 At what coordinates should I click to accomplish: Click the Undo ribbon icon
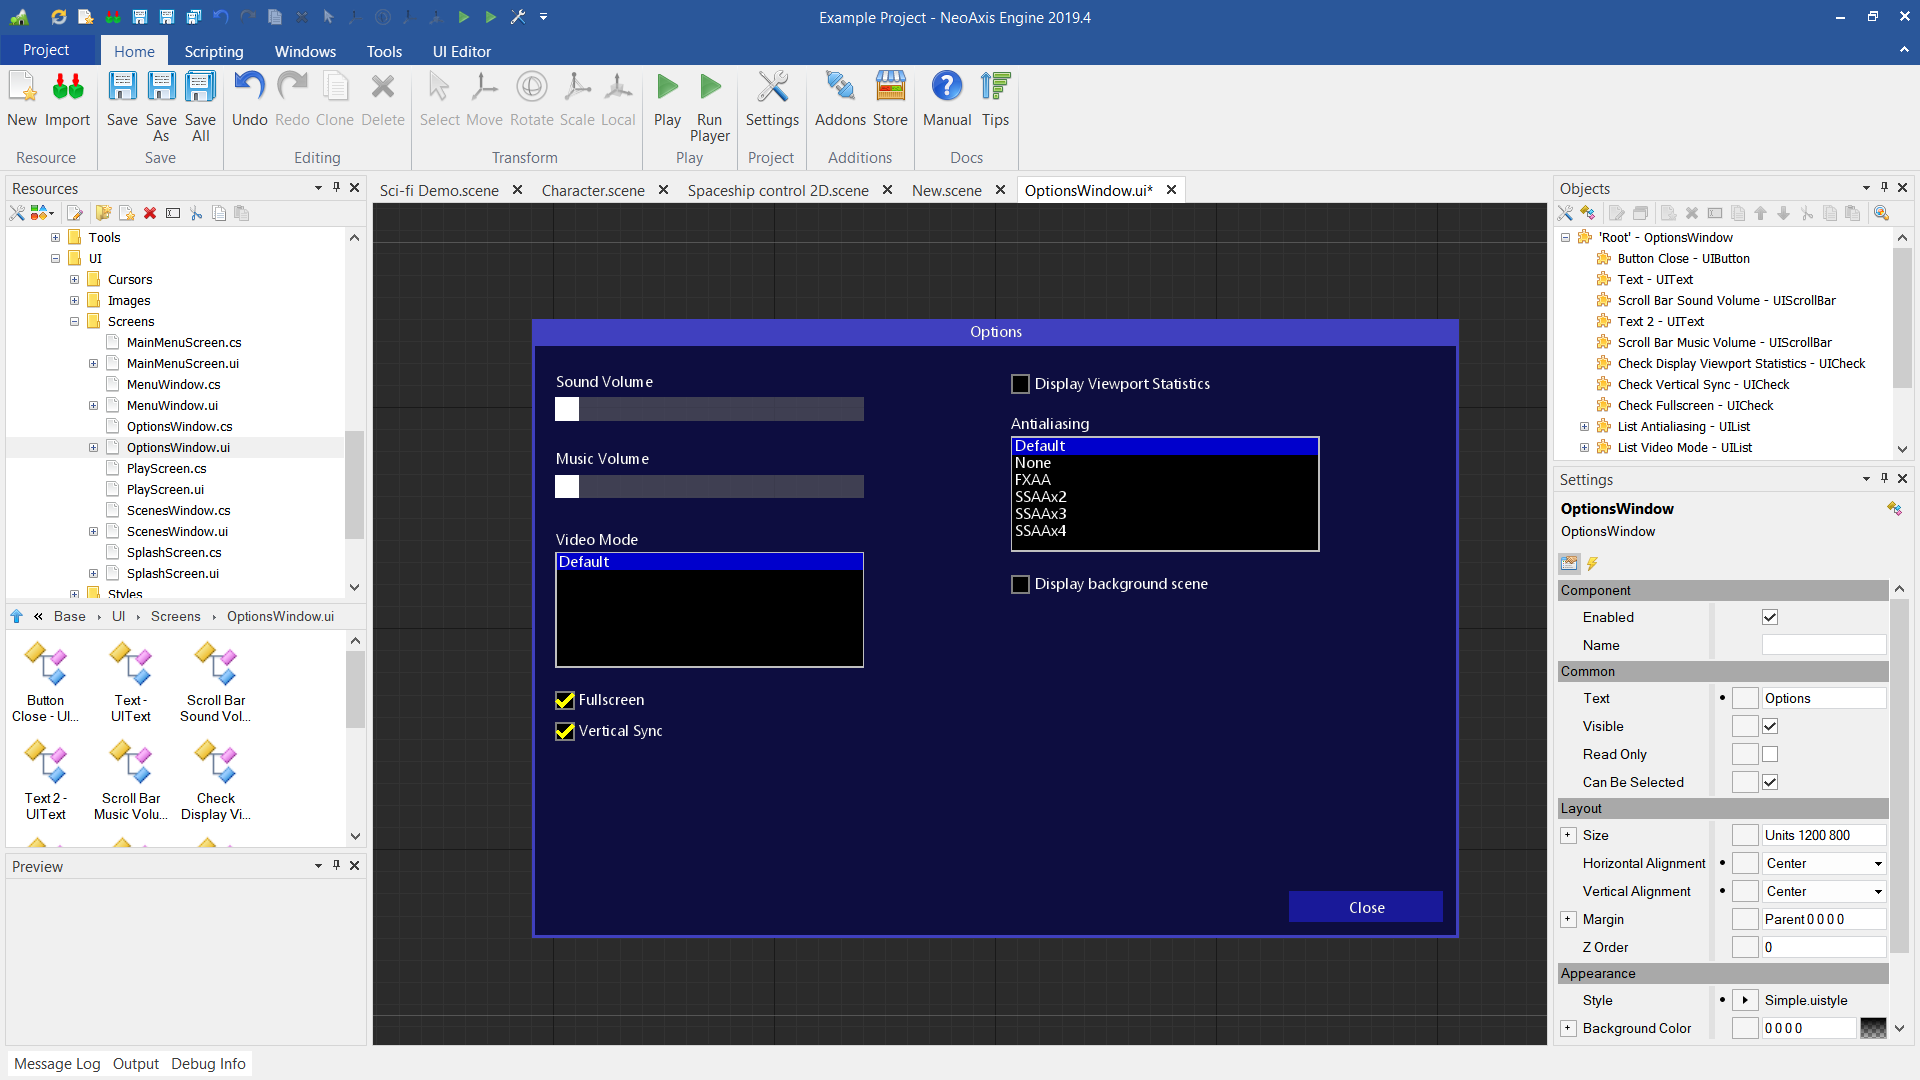coord(249,88)
